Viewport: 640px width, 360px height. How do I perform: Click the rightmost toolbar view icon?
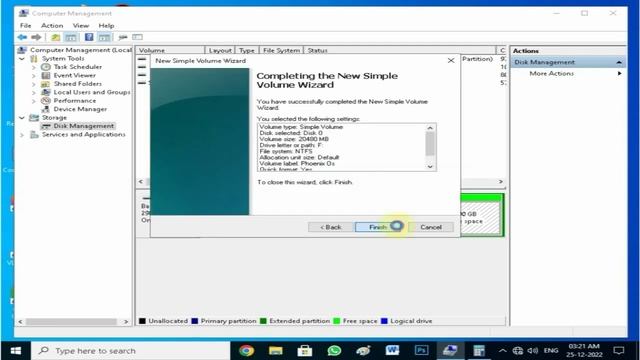[x=137, y=37]
